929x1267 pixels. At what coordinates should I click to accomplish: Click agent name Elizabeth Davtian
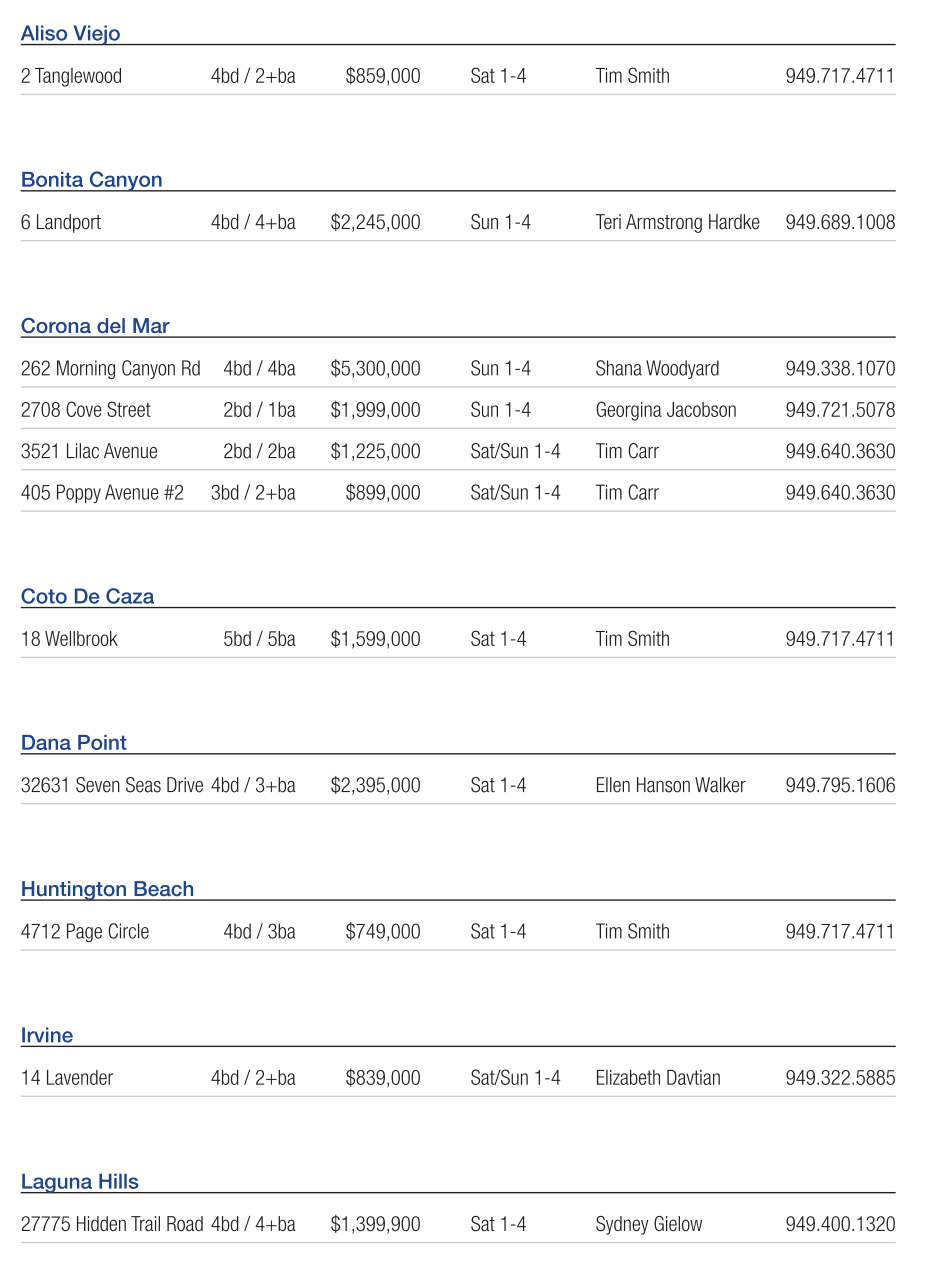tap(657, 1078)
